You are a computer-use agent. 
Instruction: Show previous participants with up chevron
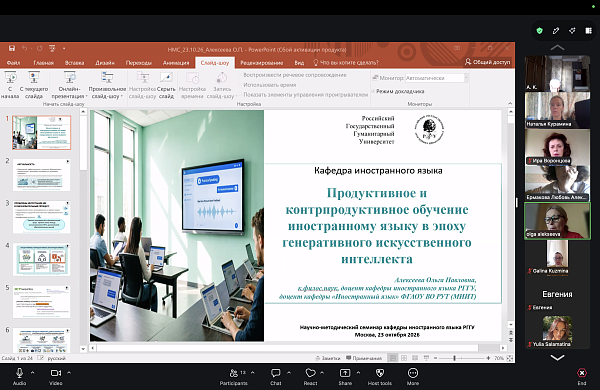pos(558,48)
